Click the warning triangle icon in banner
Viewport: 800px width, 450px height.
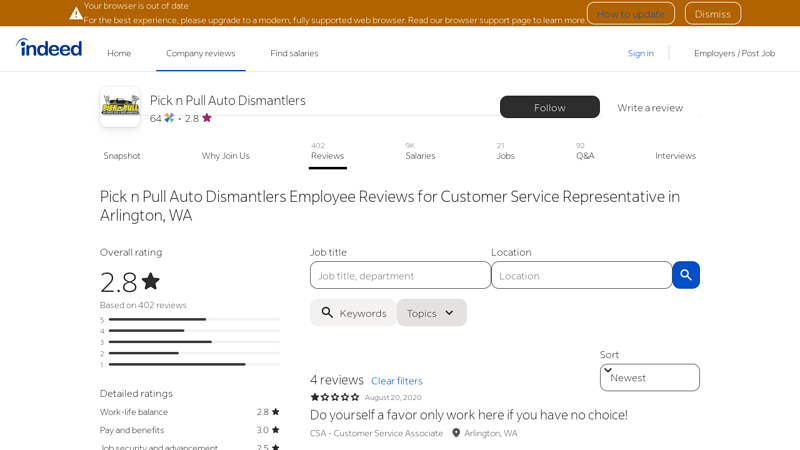click(x=76, y=13)
